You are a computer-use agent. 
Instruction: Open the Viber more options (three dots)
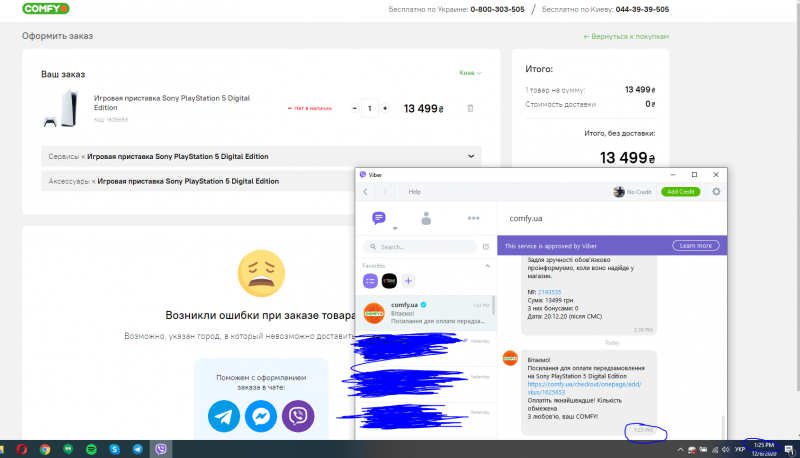tap(474, 218)
